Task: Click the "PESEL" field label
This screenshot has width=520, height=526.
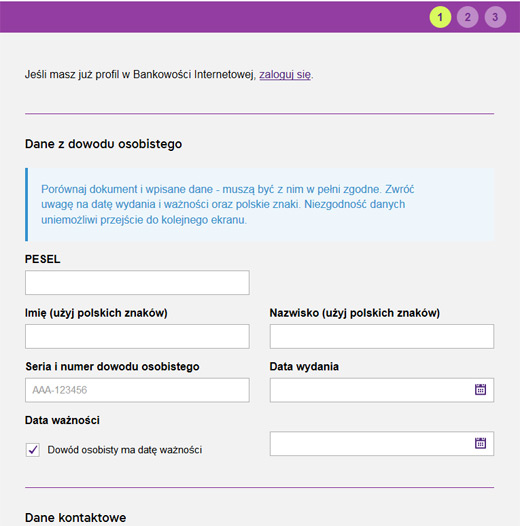Action: pos(43,259)
